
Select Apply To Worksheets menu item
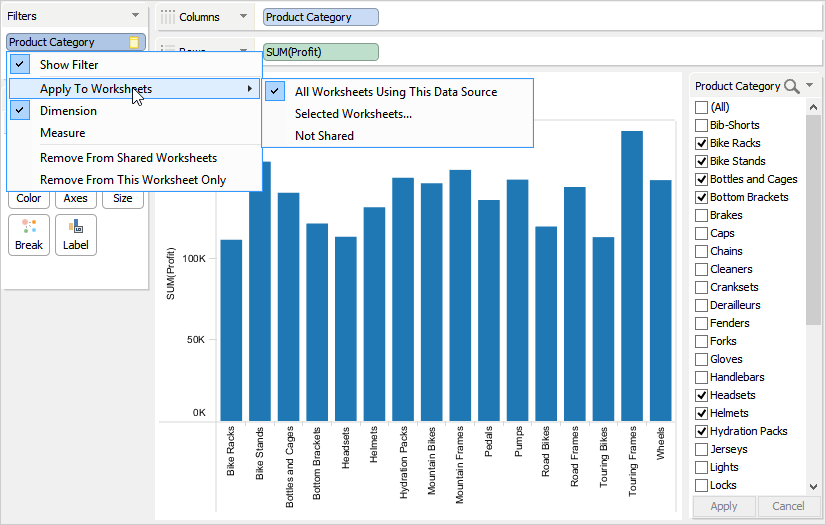134,88
